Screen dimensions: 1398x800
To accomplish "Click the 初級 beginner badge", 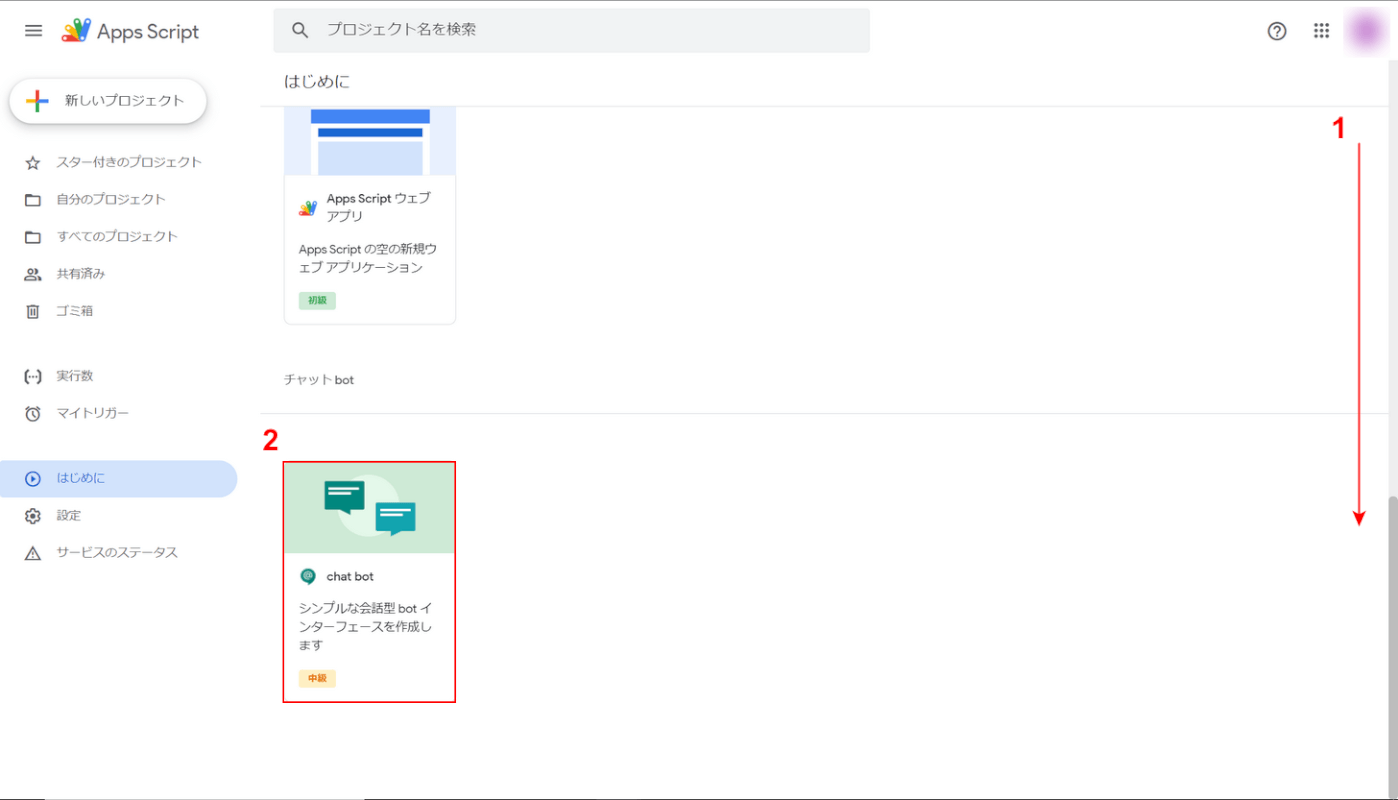I will 317,300.
